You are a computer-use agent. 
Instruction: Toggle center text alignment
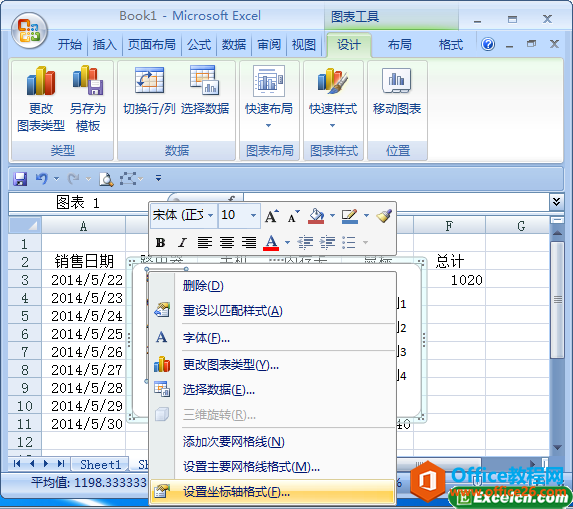(227, 242)
